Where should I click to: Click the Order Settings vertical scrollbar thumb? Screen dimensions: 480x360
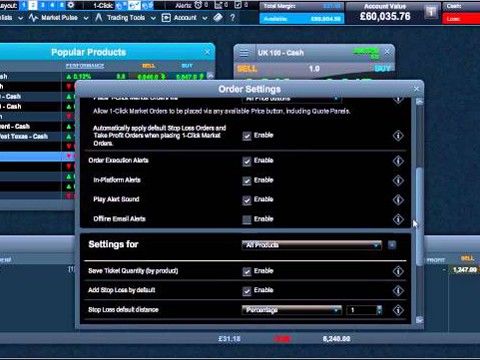[420, 217]
